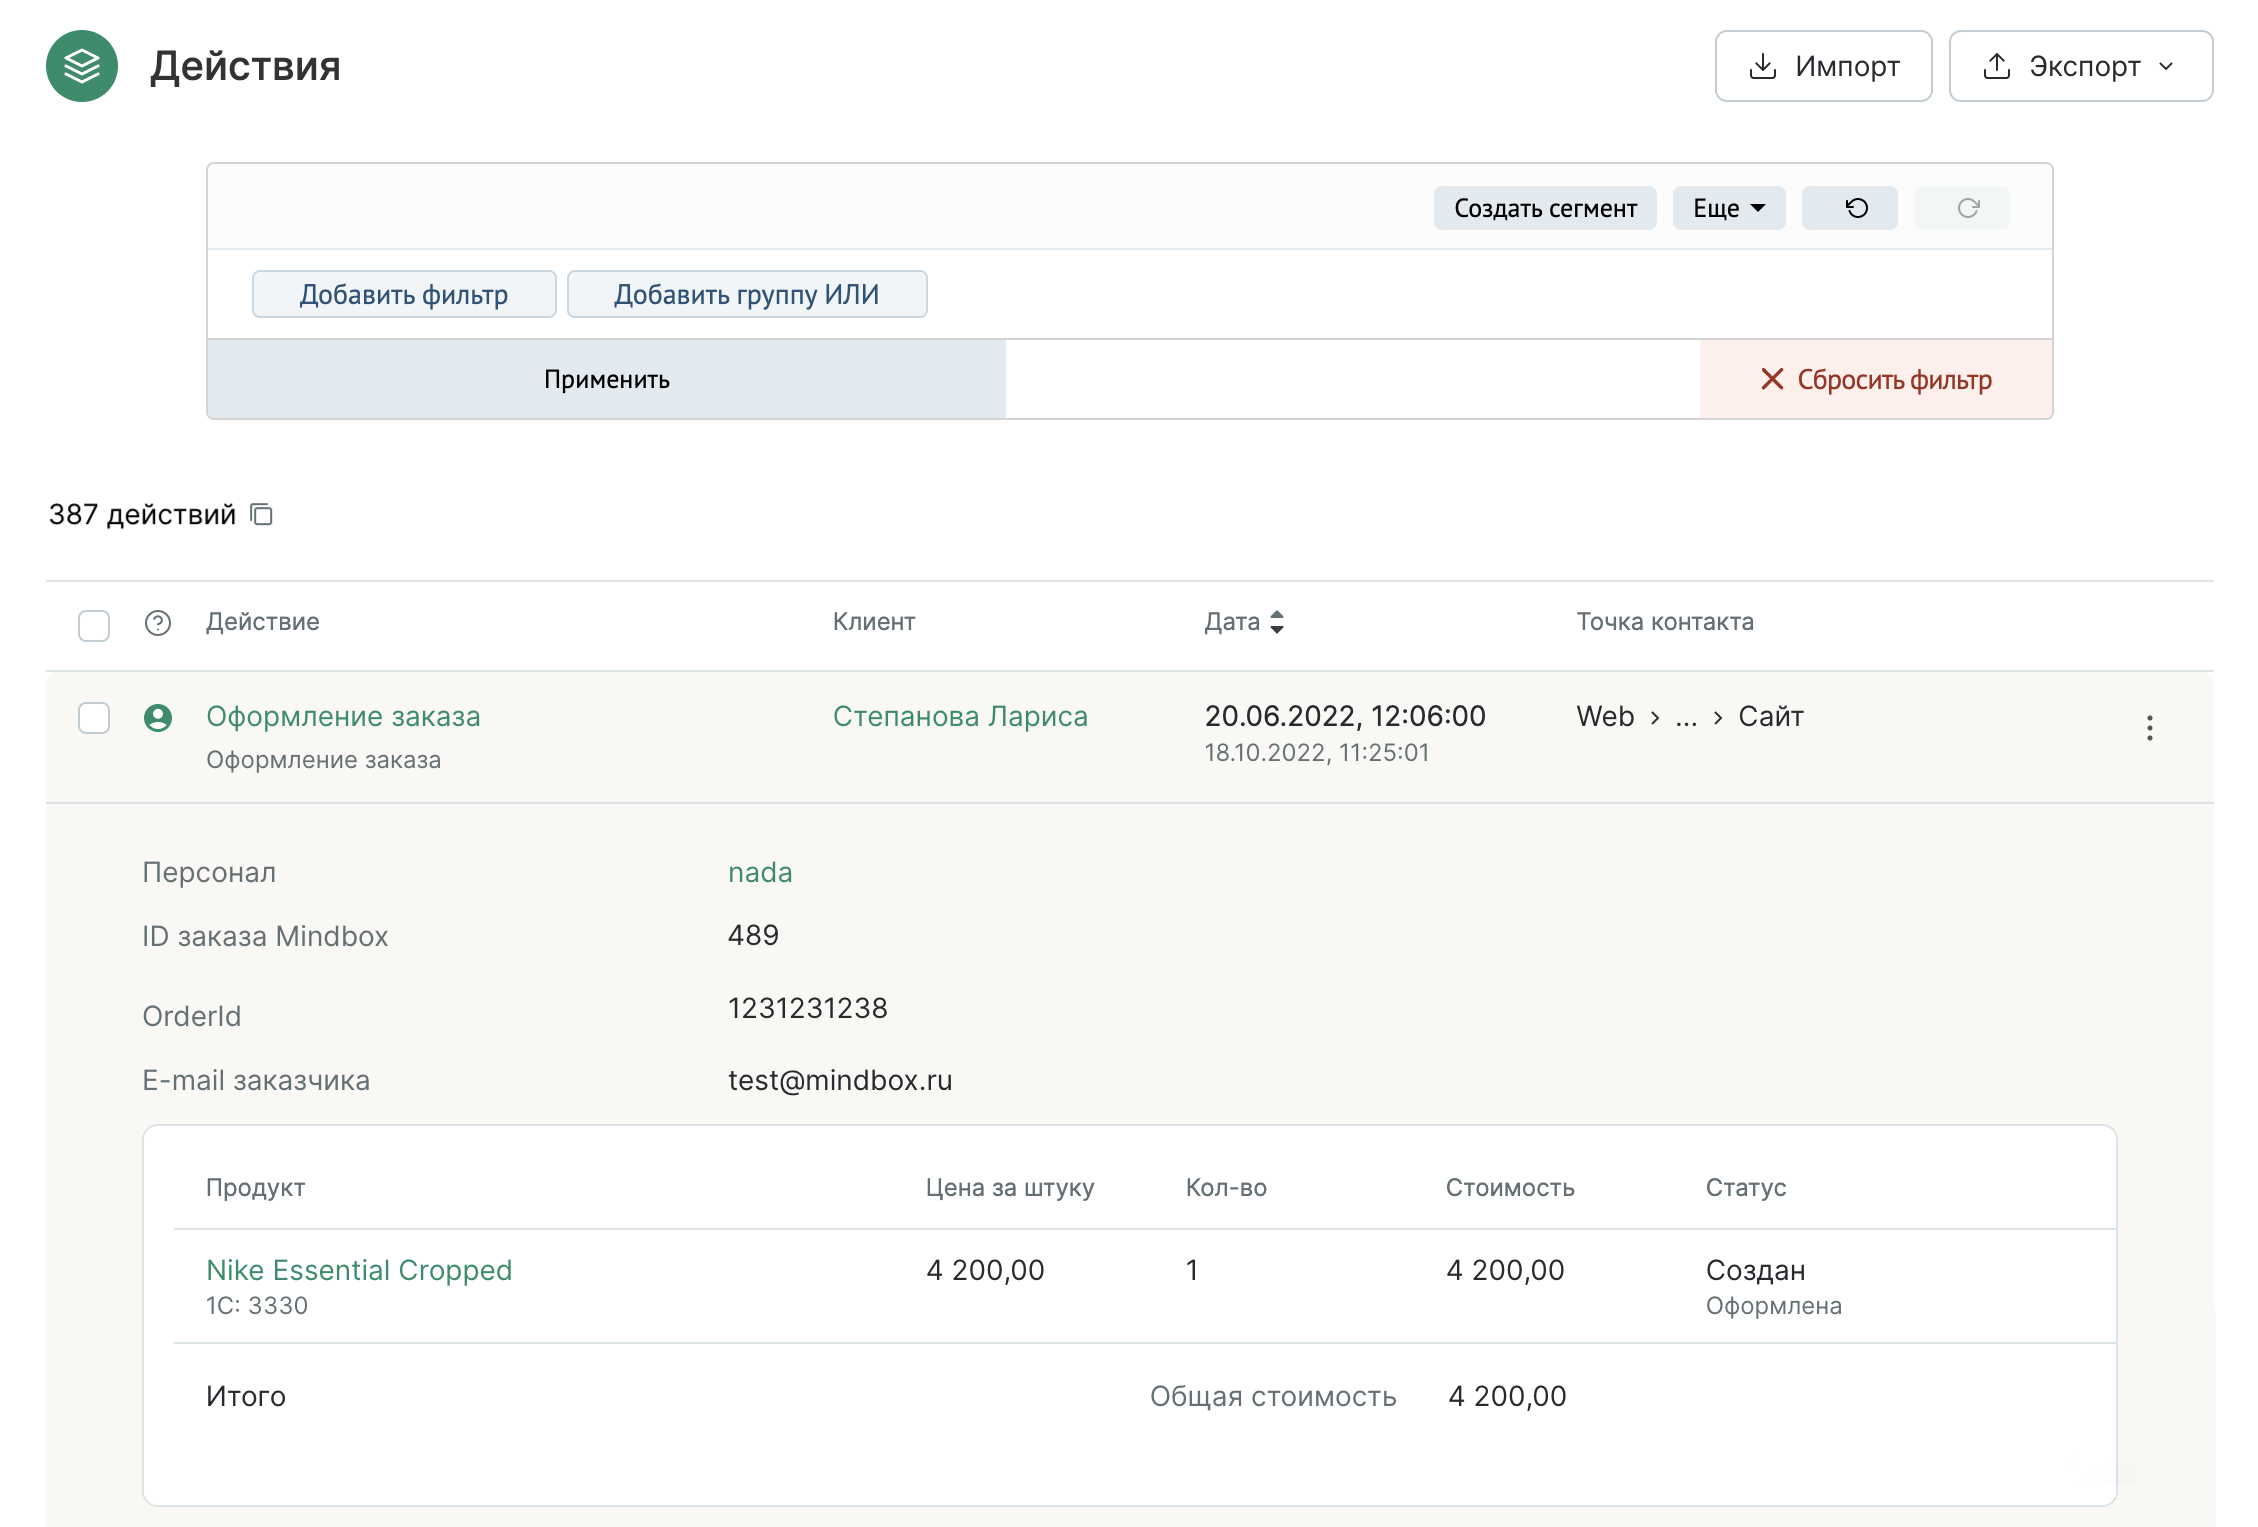Screen dimensions: 2258x1527
Task: Check the Оформление заказа row checkbox
Action: pos(94,717)
